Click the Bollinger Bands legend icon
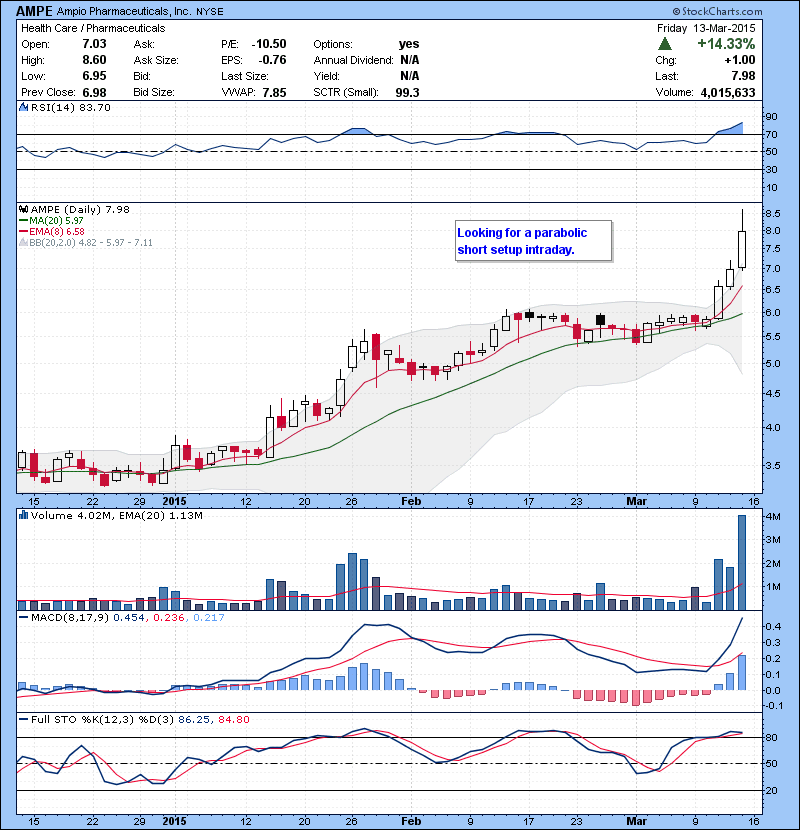The width and height of the screenshot is (800, 830). [23, 242]
